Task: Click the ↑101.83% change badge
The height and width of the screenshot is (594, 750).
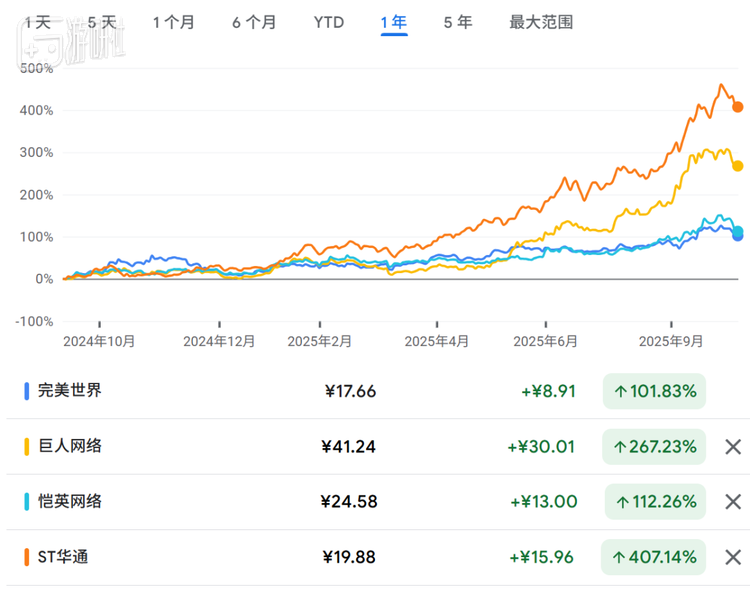Action: tap(655, 391)
